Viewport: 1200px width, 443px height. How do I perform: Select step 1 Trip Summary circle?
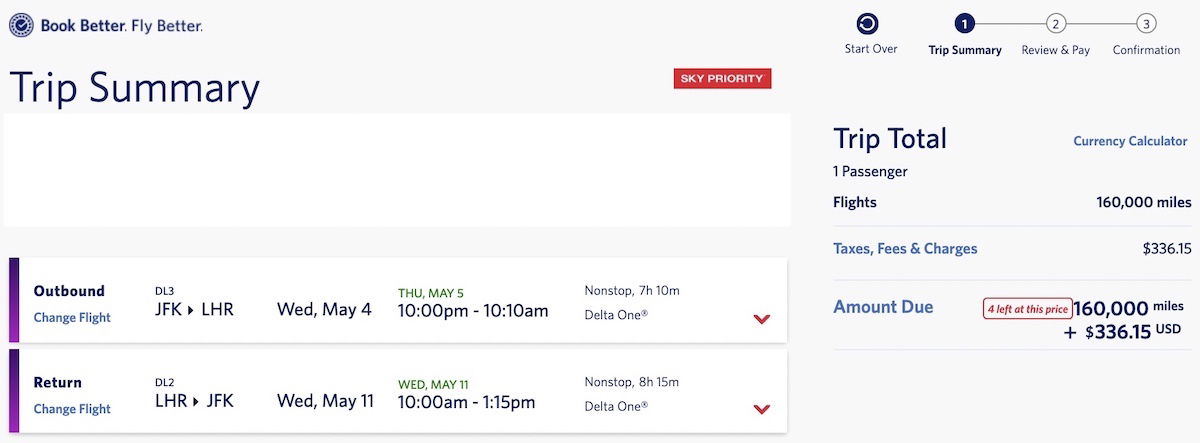pyautogui.click(x=964, y=23)
